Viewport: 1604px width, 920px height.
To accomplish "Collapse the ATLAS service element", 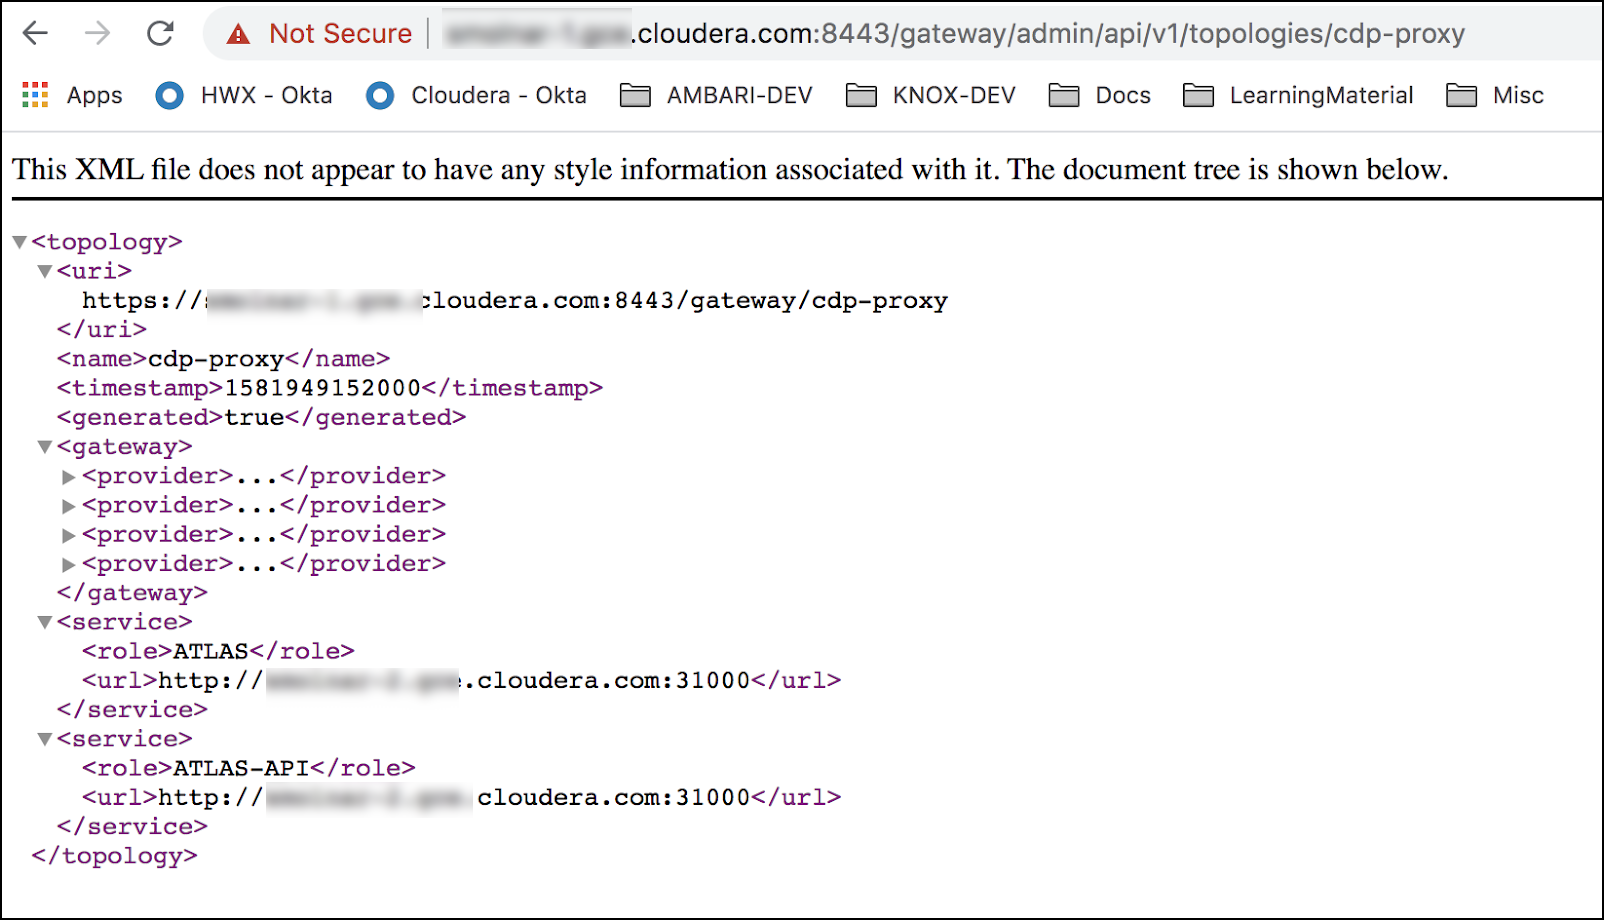I will (44, 622).
